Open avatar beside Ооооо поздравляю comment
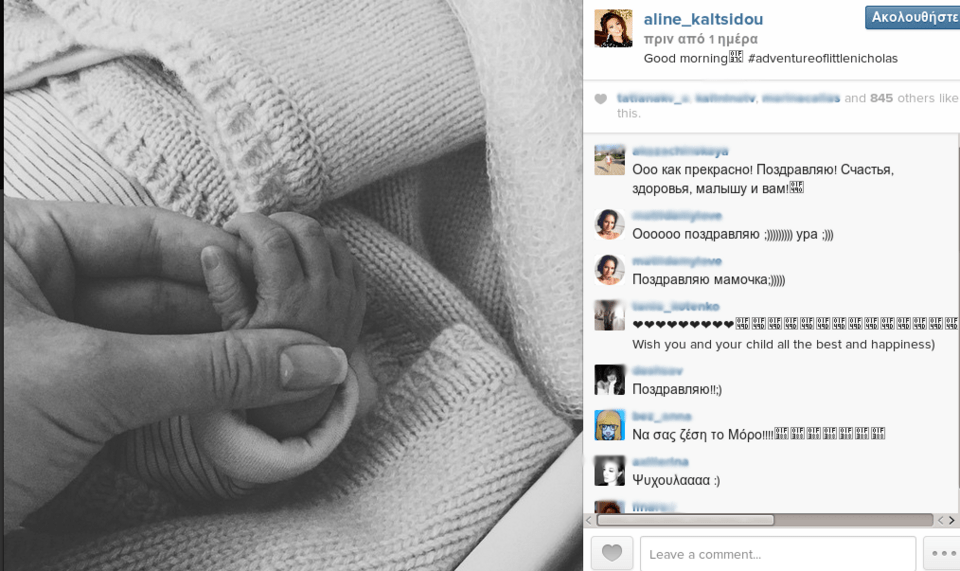 pyautogui.click(x=609, y=224)
